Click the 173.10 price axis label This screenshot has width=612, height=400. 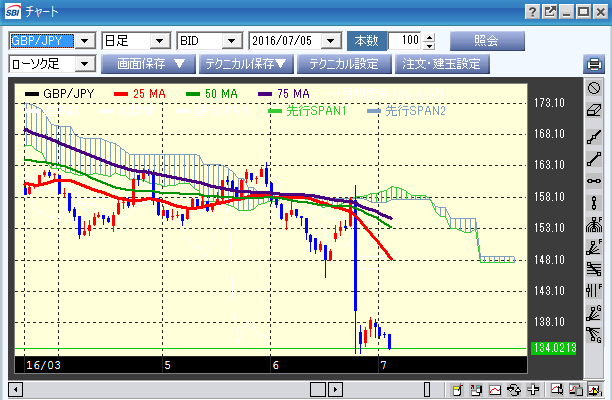[x=549, y=103]
